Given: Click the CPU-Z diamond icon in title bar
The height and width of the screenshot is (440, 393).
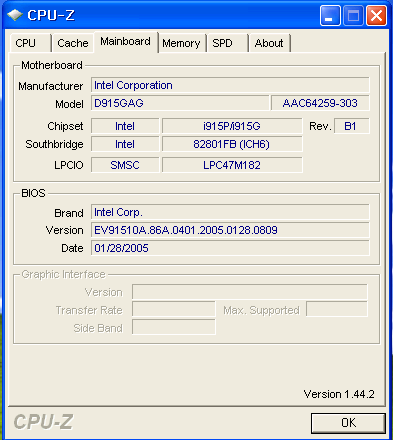Looking at the screenshot, I should coord(15,15).
